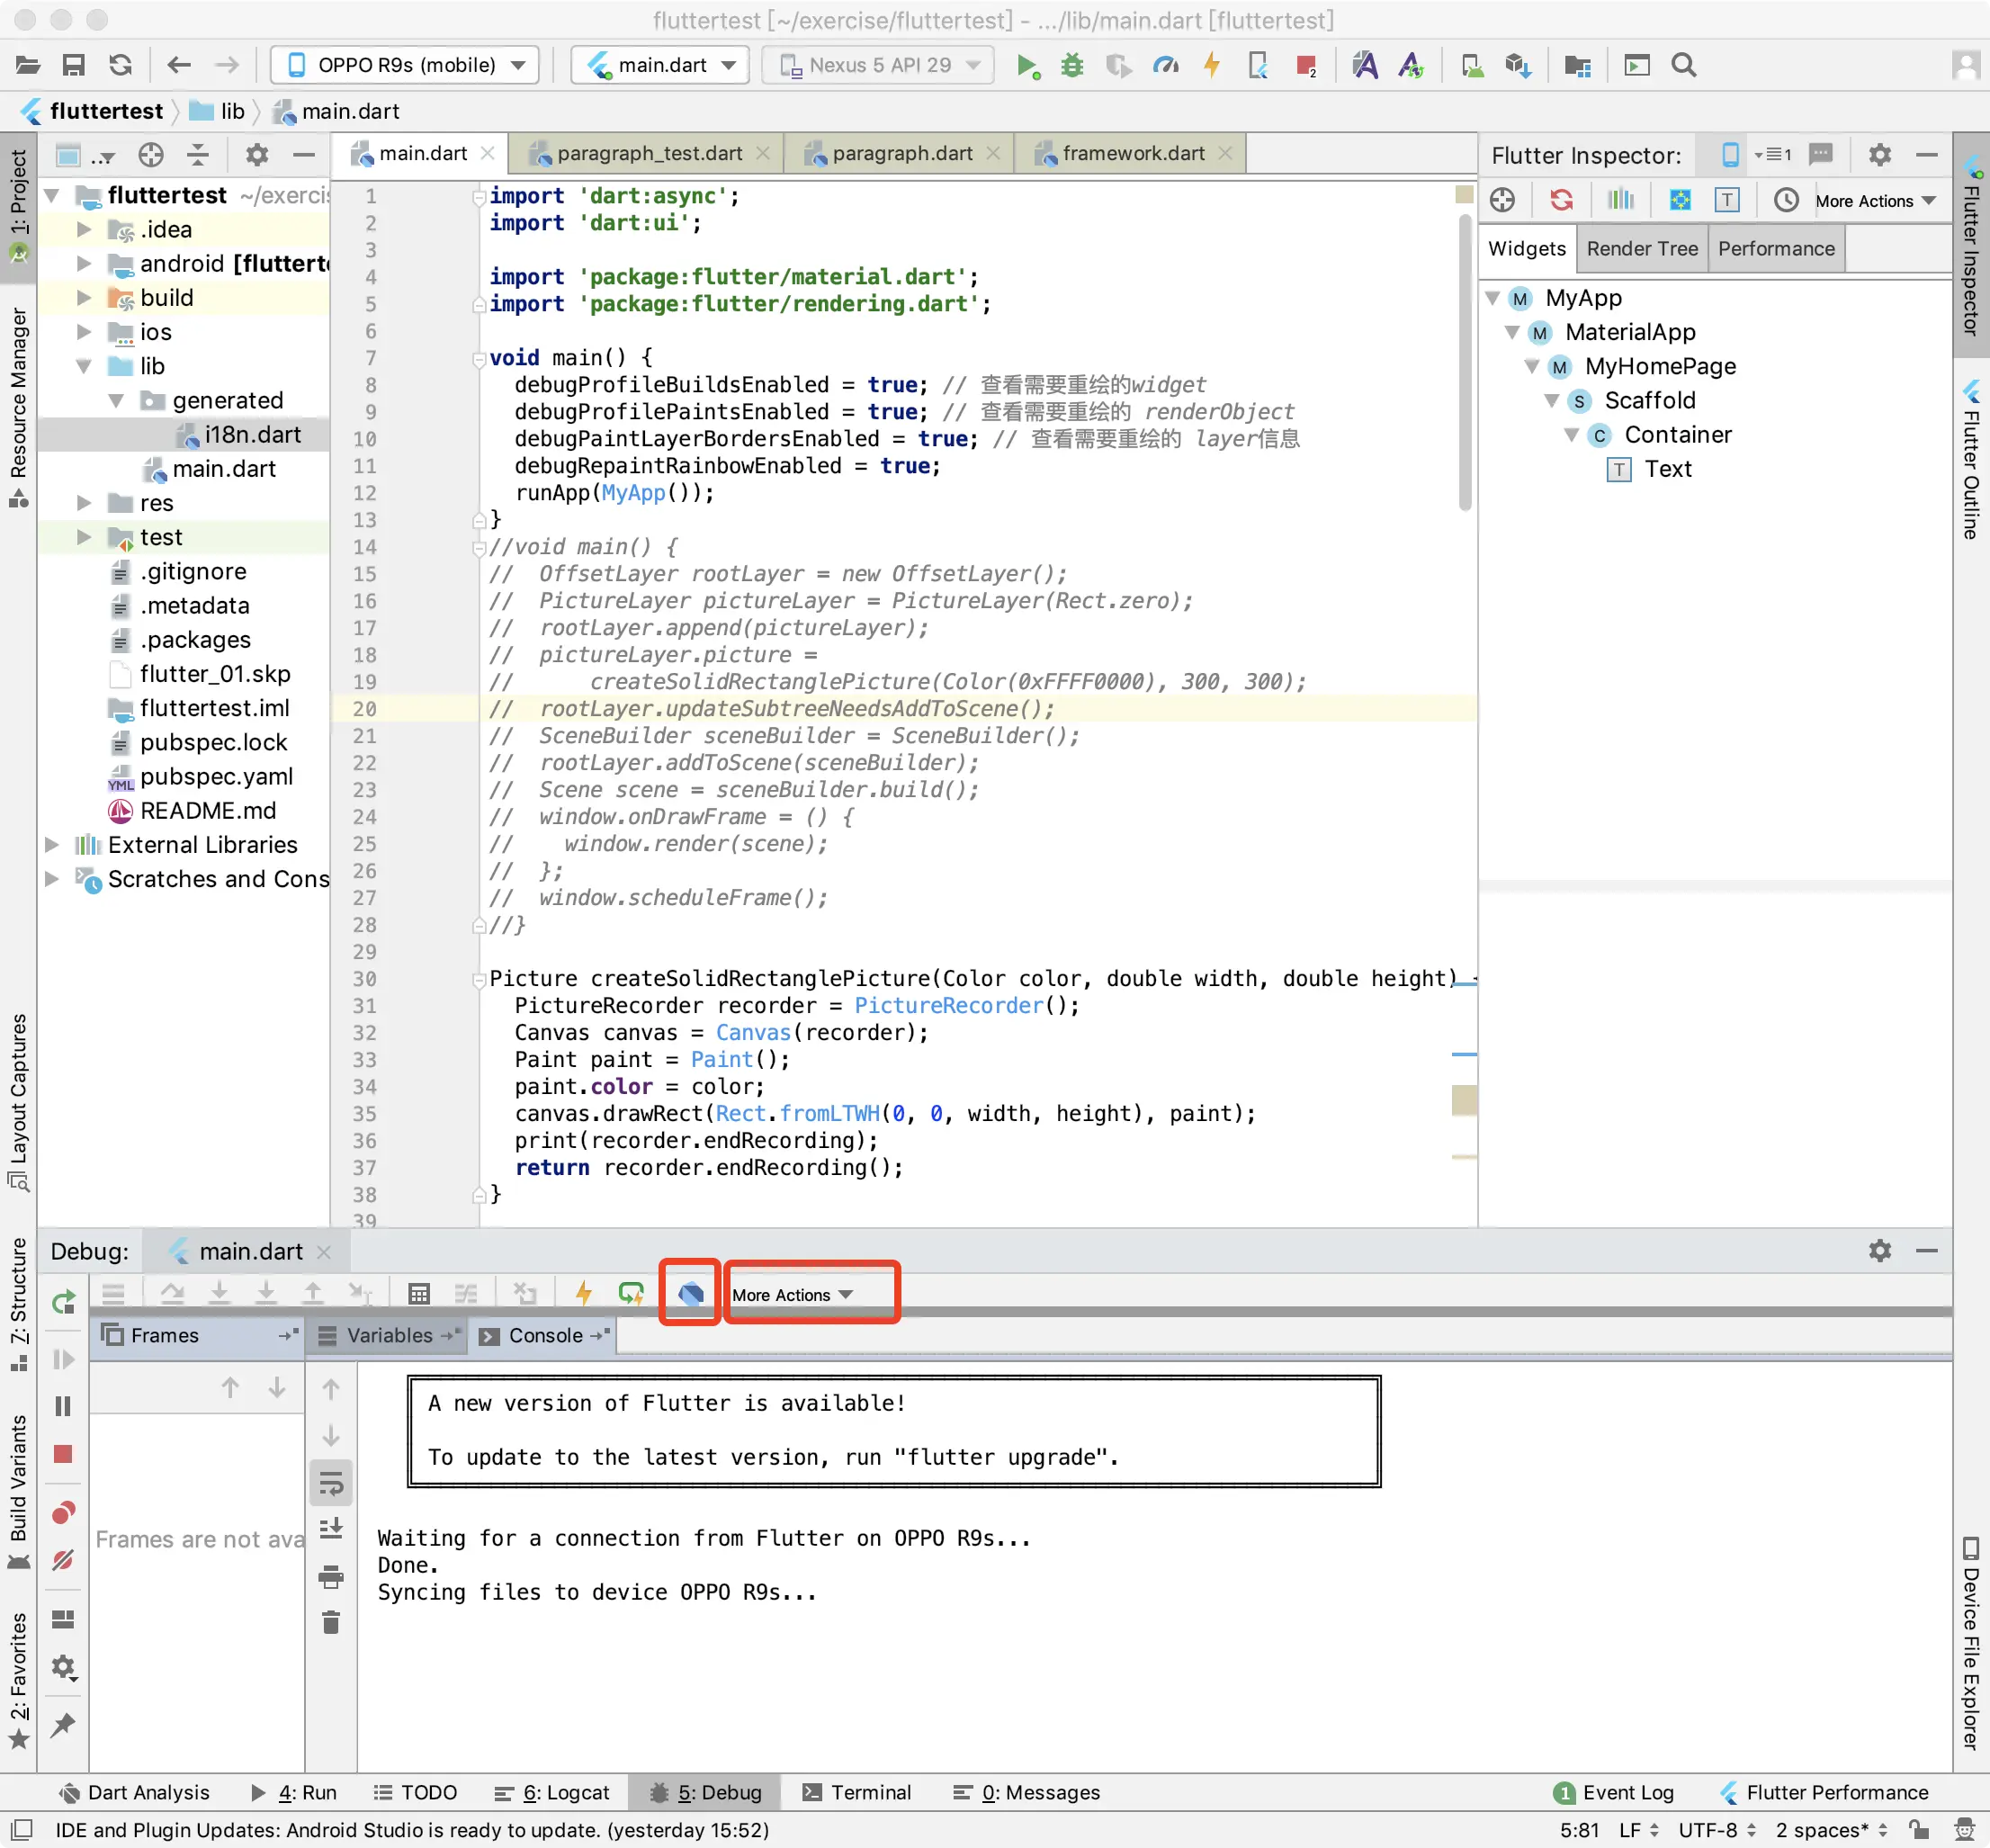Collapse MyHomePage in widget tree
Image resolution: width=1990 pixels, height=1848 pixels.
[1531, 367]
